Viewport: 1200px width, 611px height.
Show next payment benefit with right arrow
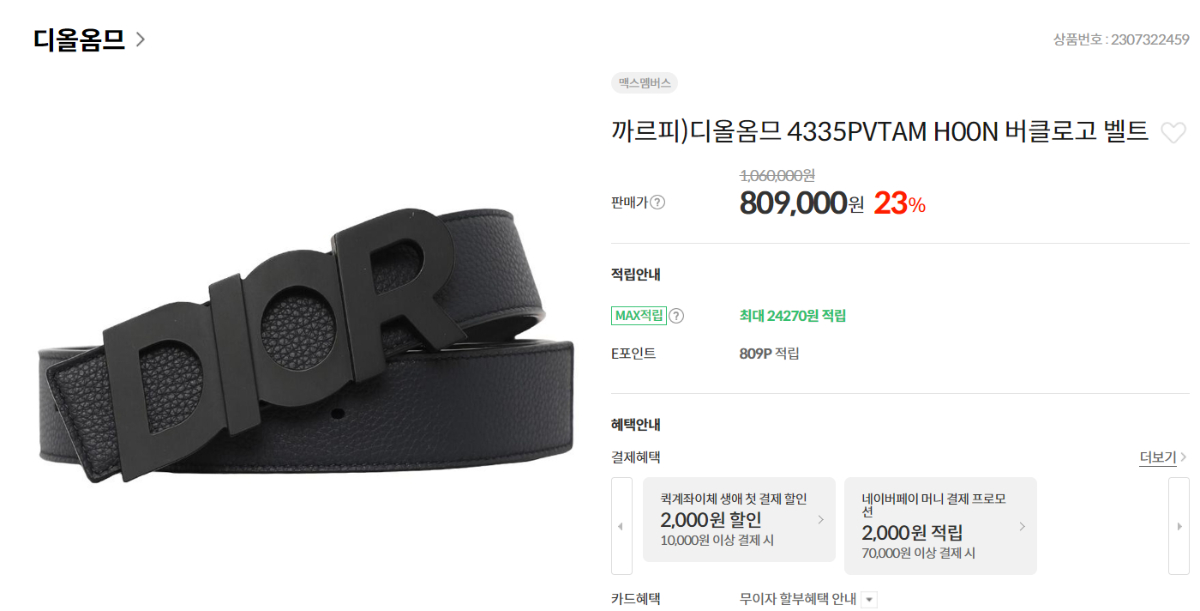(1179, 526)
